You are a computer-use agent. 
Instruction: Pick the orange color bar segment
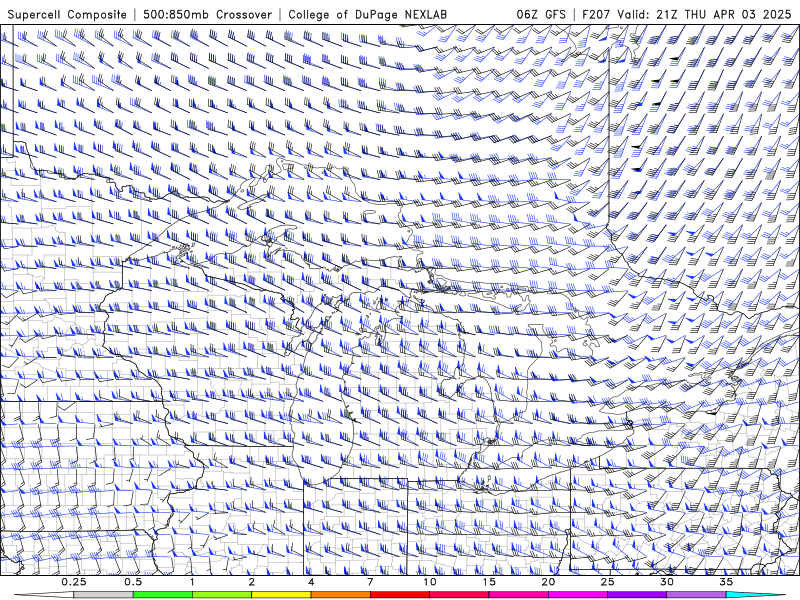pos(340,595)
